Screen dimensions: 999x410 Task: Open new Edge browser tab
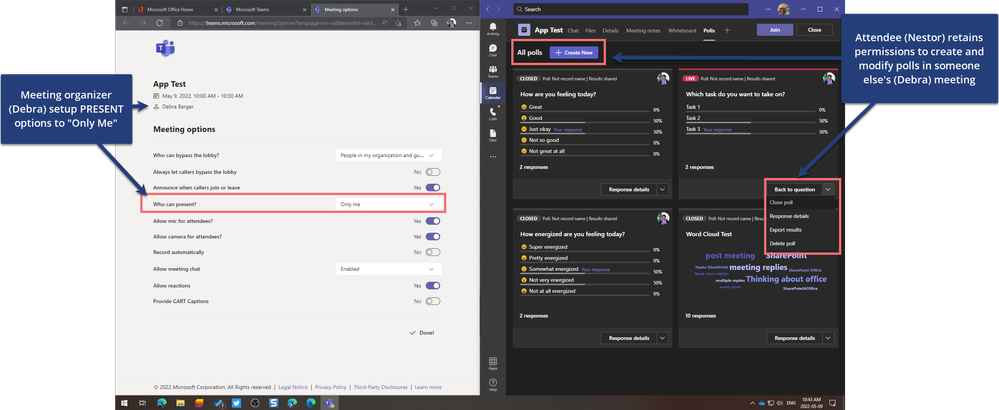tap(406, 10)
